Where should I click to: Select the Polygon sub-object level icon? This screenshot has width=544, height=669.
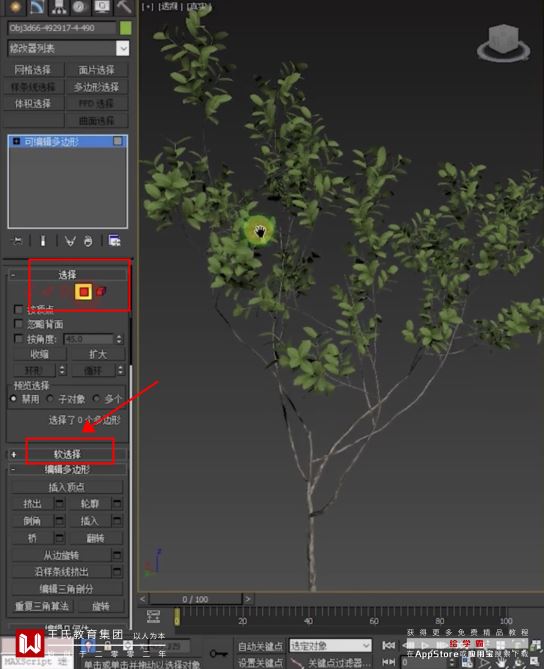pos(84,292)
